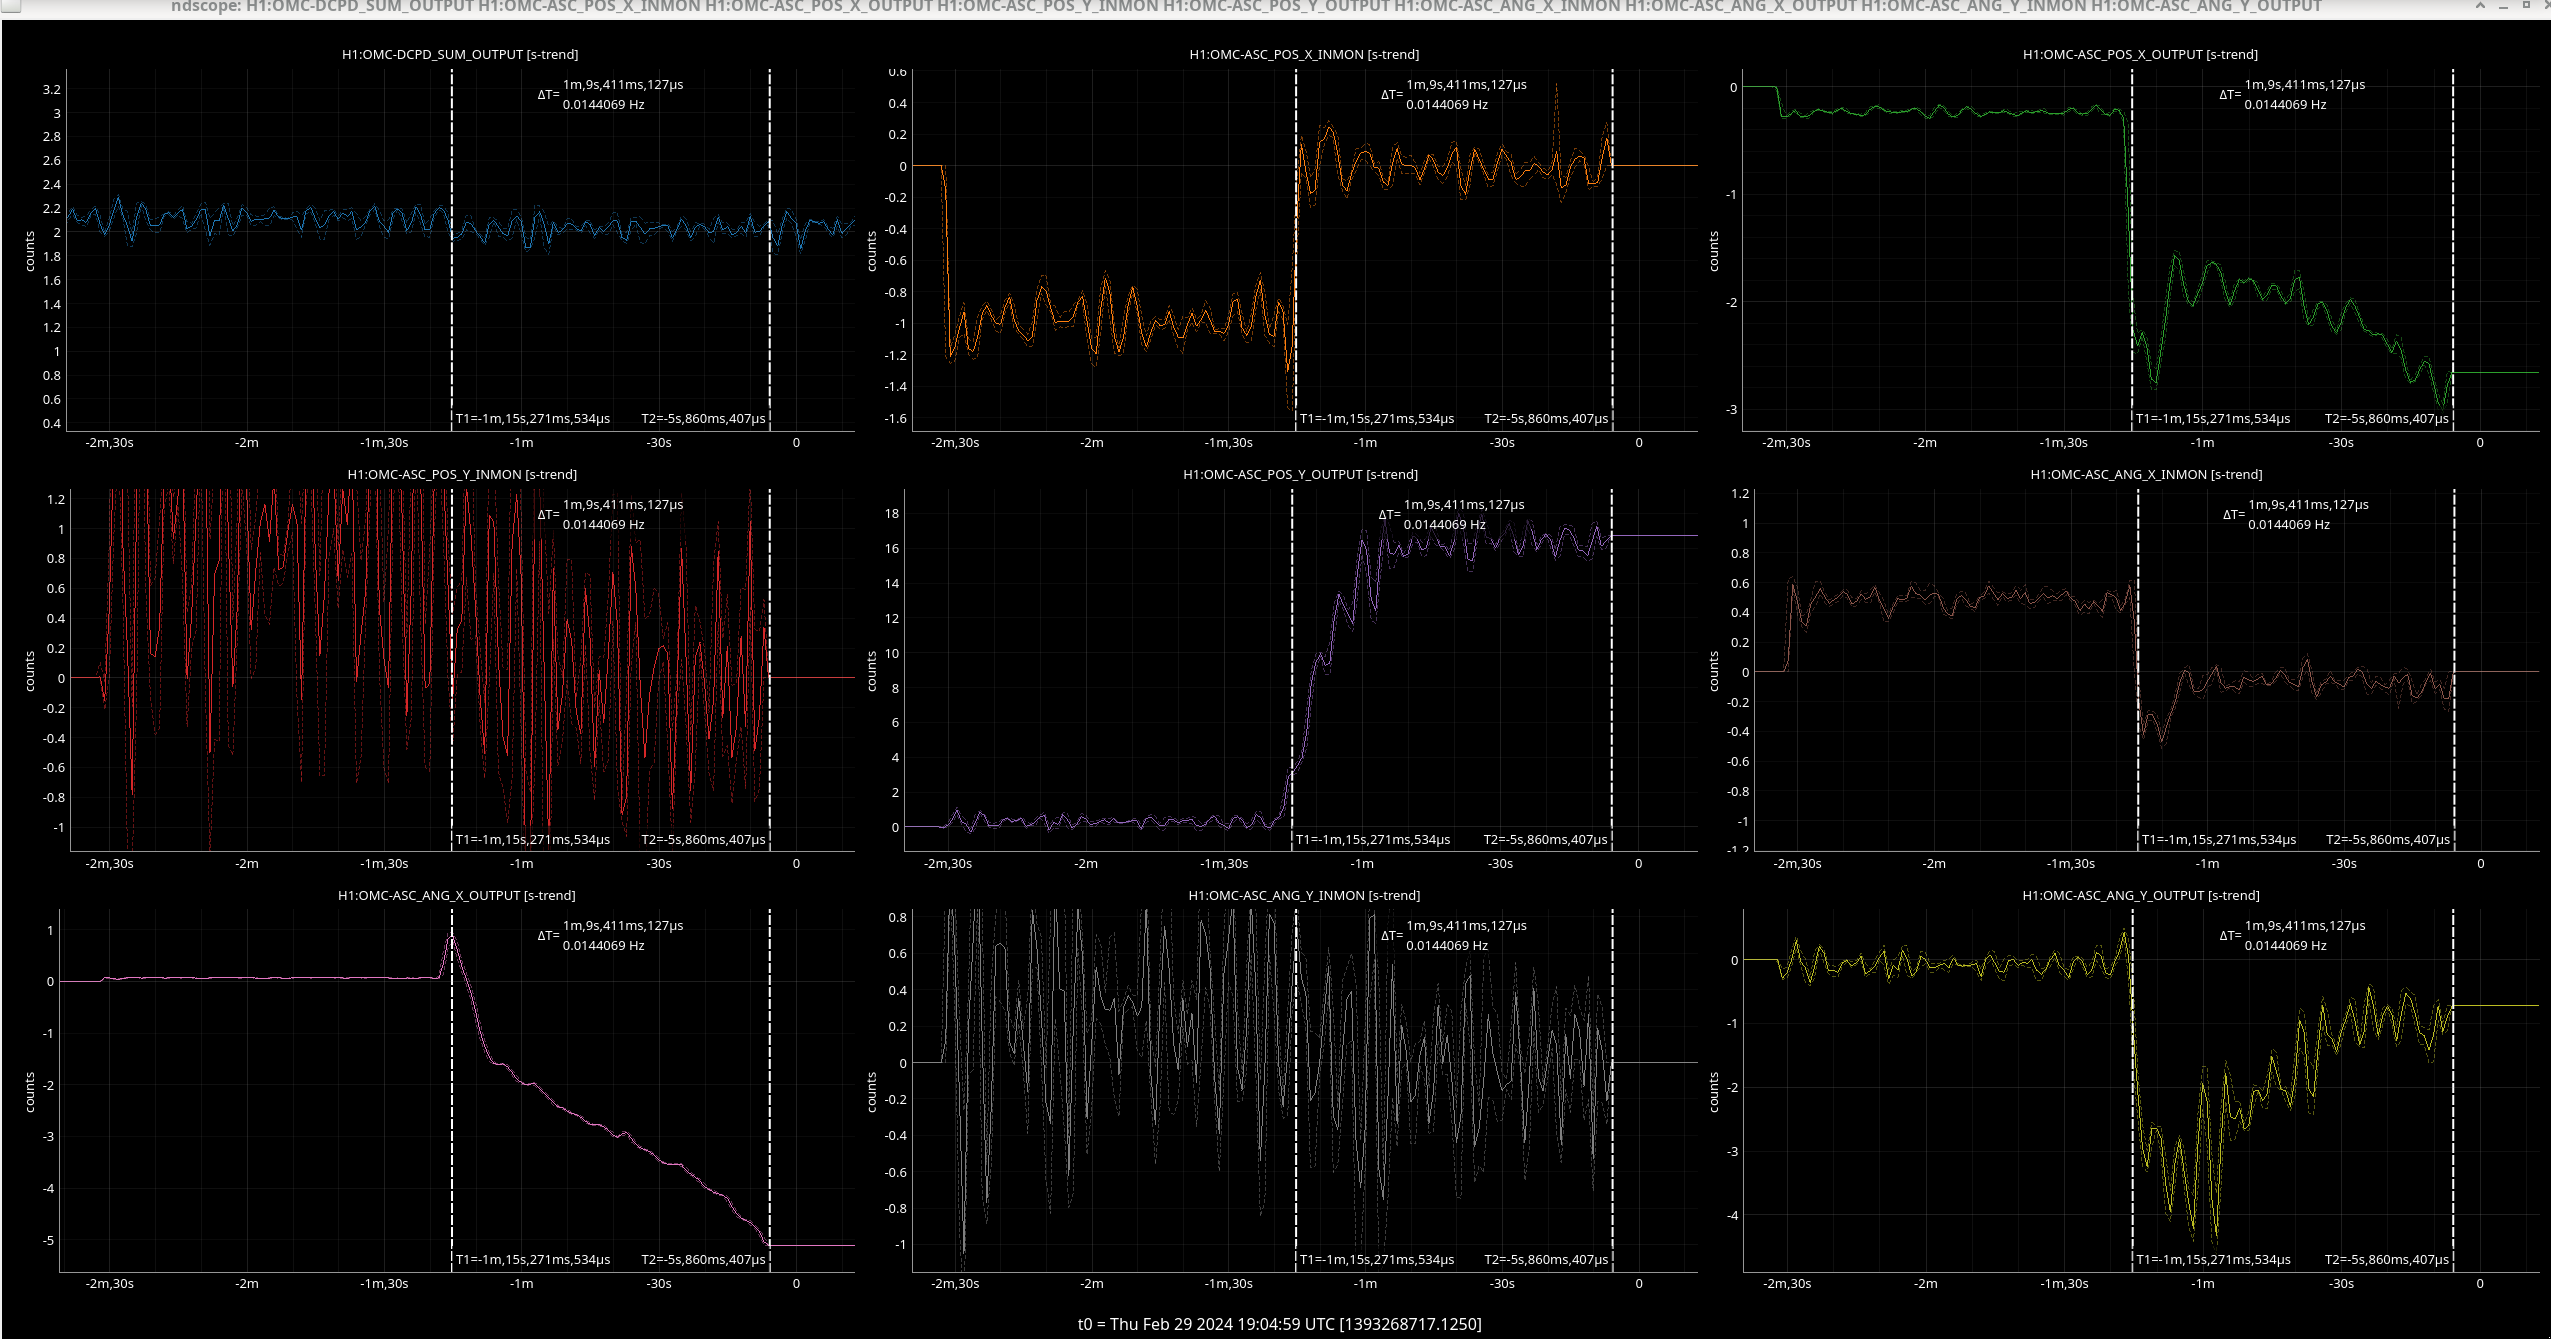
Task: Click the '-1m' x-axis tick in ANG_X_INMON plot
Action: click(2207, 863)
